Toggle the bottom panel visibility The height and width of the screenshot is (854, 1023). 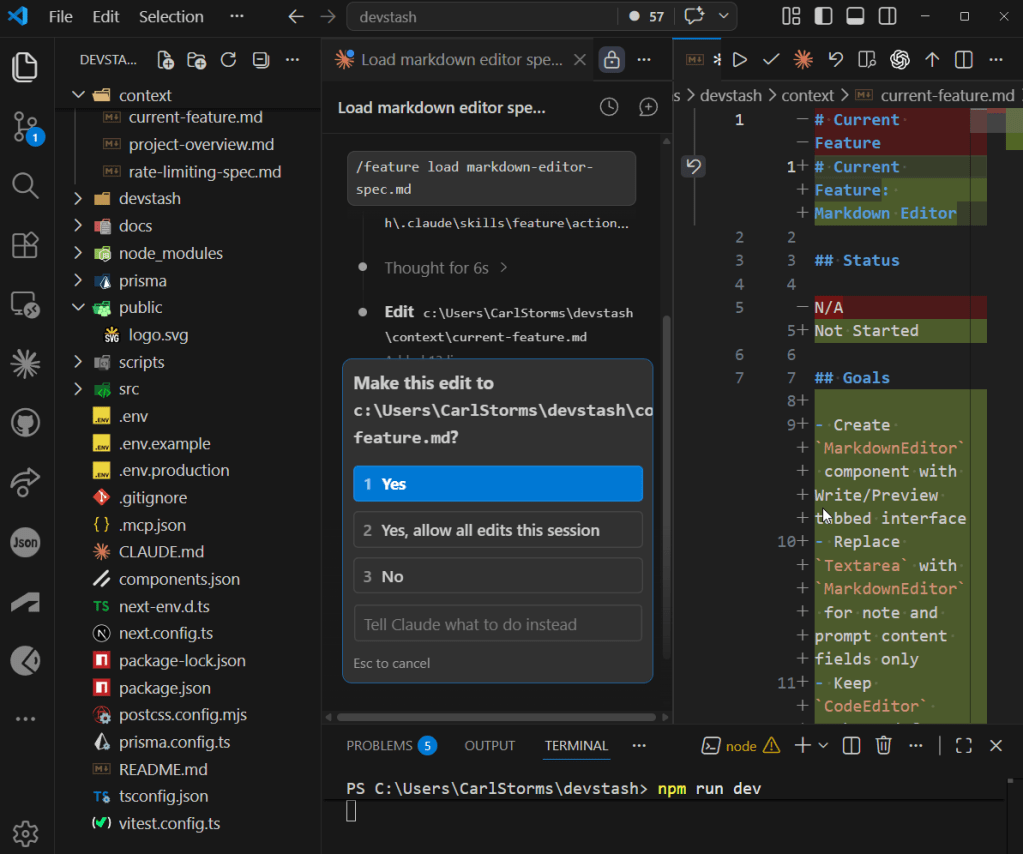point(855,16)
